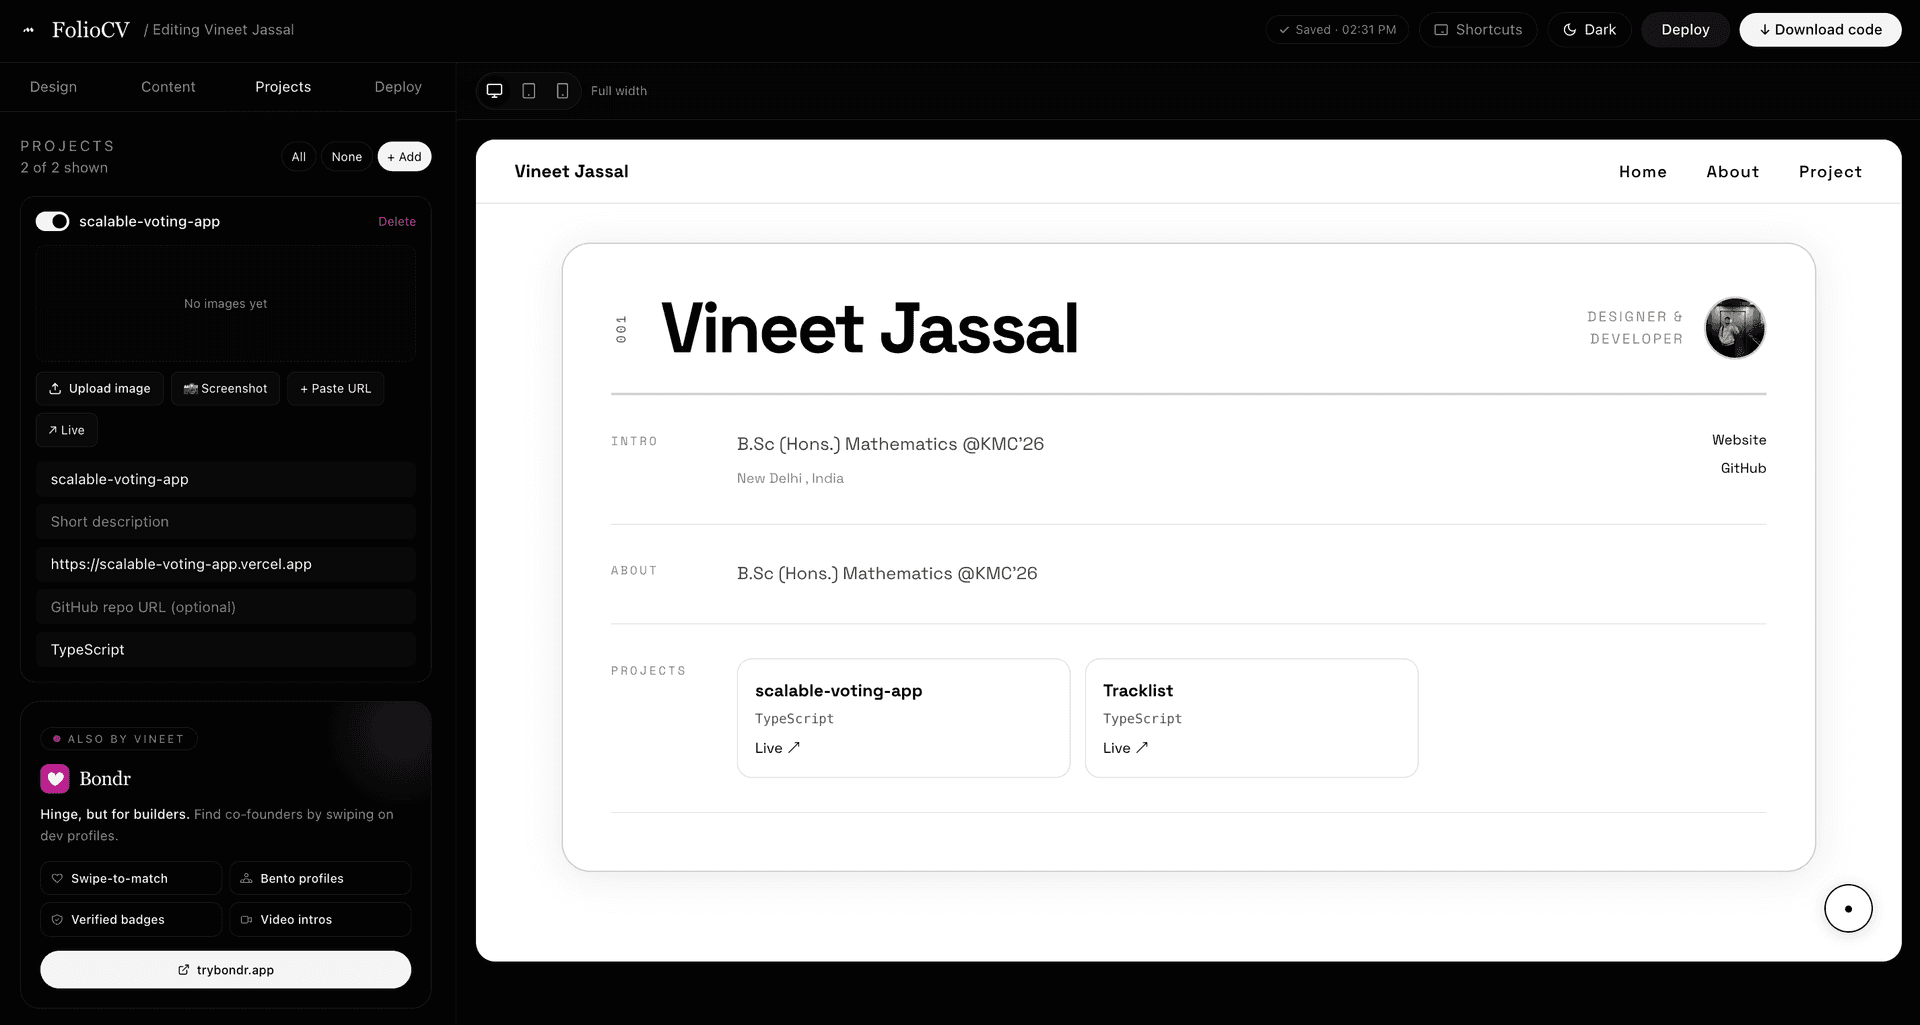
Task: Click the top bar Deploy button
Action: tap(1685, 30)
